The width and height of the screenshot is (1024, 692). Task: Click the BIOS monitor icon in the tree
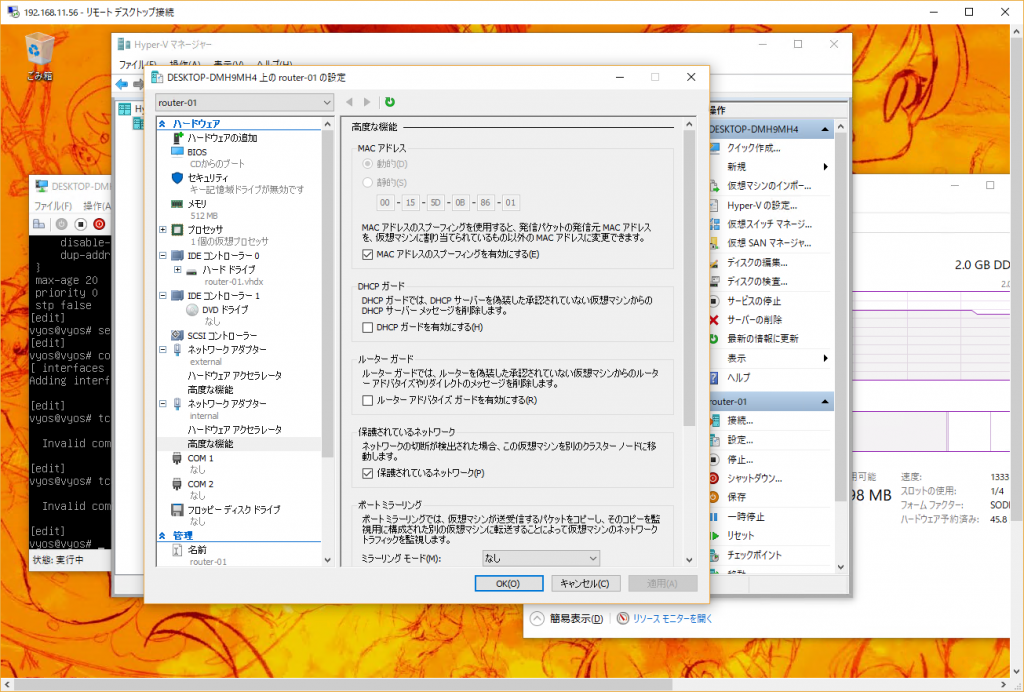coord(177,151)
